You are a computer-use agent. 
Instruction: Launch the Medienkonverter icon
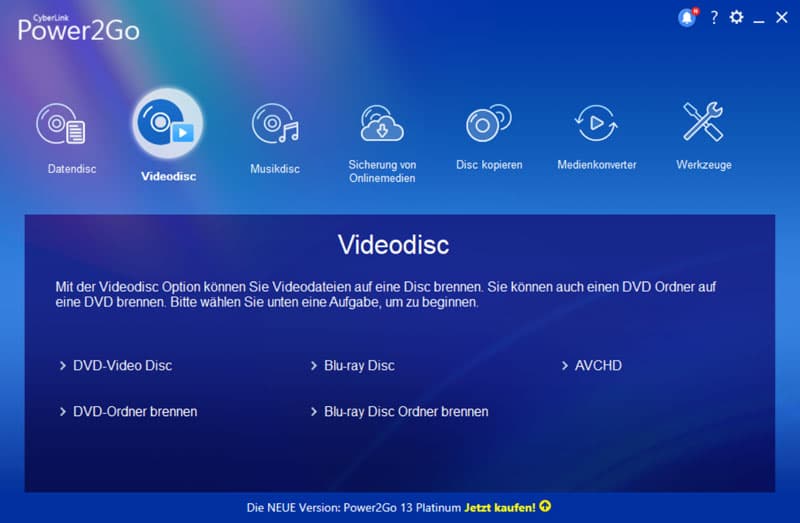click(596, 123)
